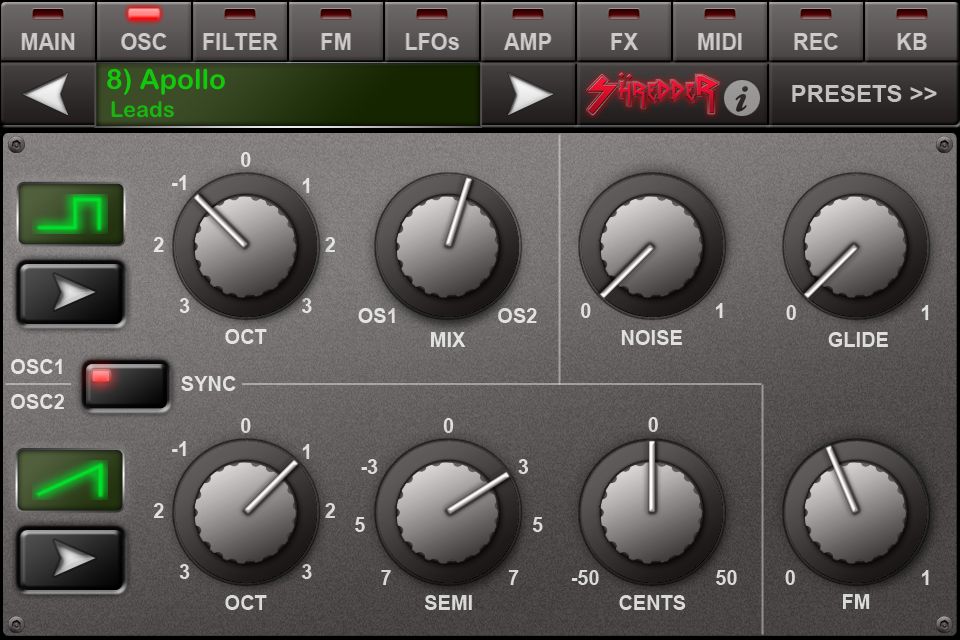Click the OSC2 label
This screenshot has width=960, height=640.
click(37, 402)
